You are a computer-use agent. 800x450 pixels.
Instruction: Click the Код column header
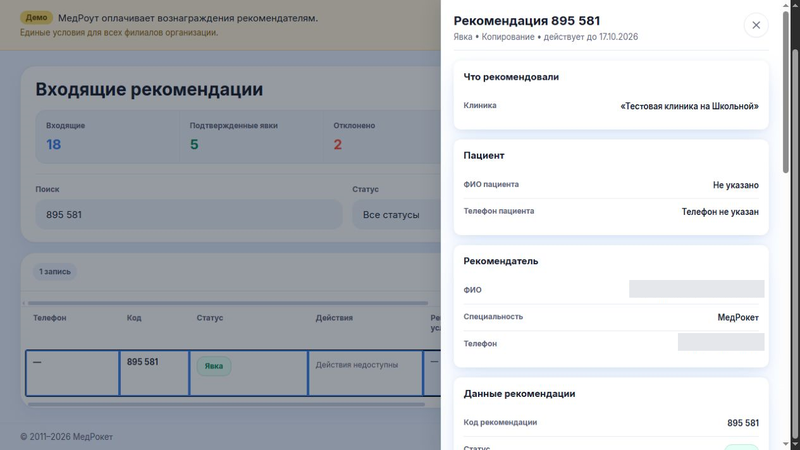pyautogui.click(x=134, y=317)
